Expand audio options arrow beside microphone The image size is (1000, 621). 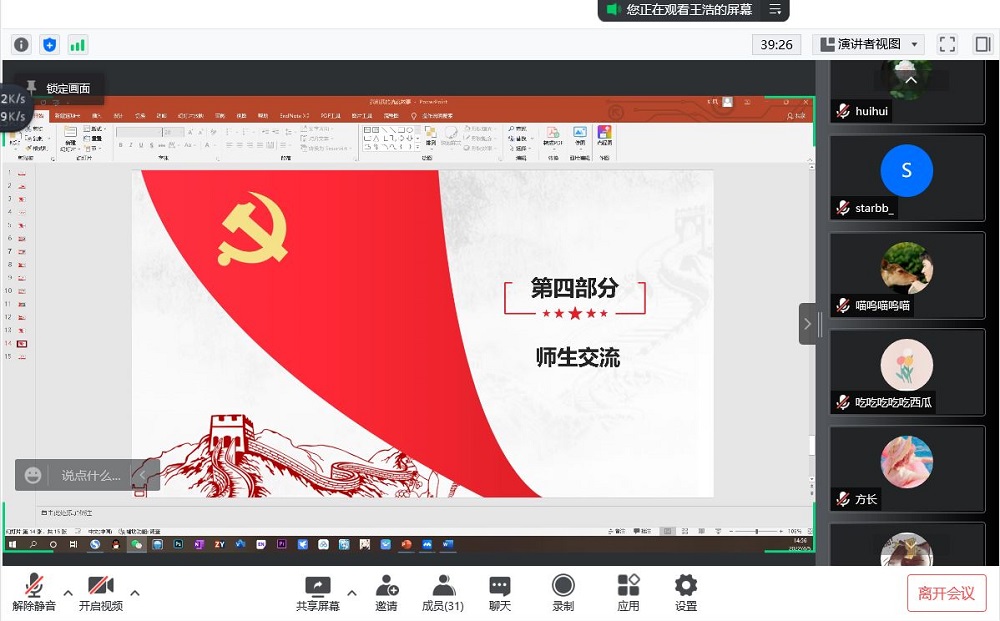coord(68,593)
